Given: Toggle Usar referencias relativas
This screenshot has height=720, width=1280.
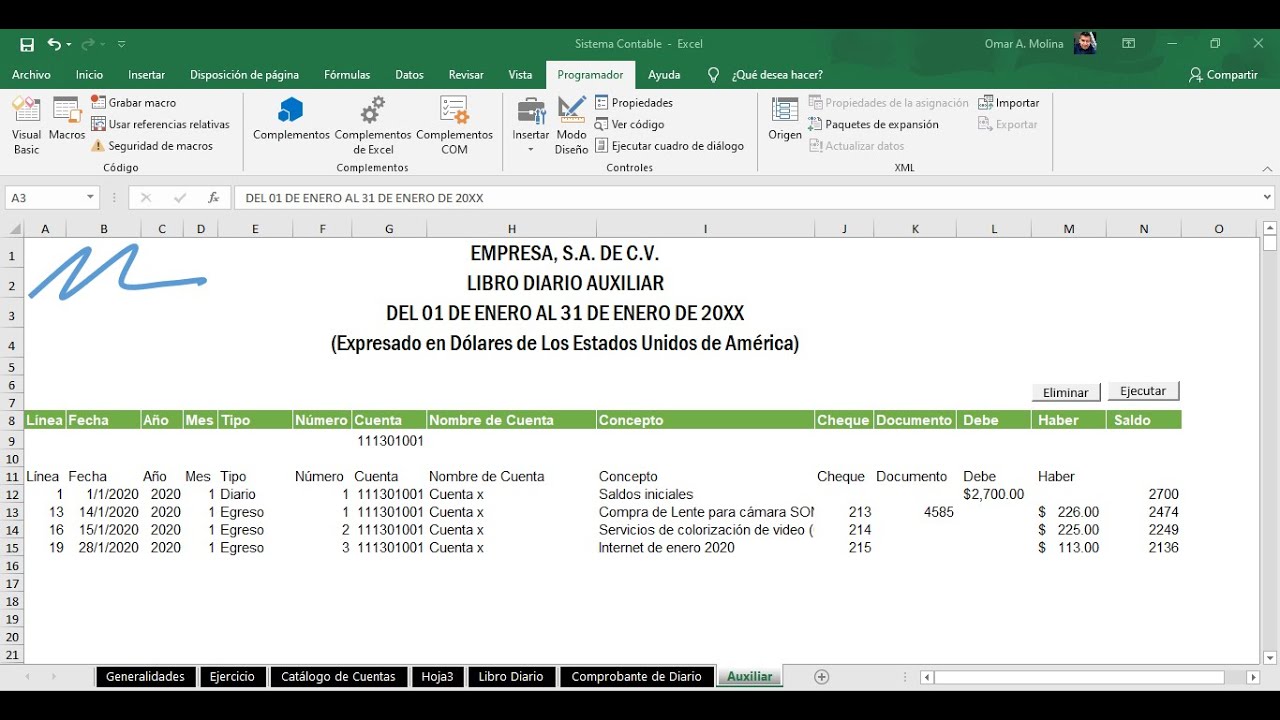Looking at the screenshot, I should click(160, 124).
